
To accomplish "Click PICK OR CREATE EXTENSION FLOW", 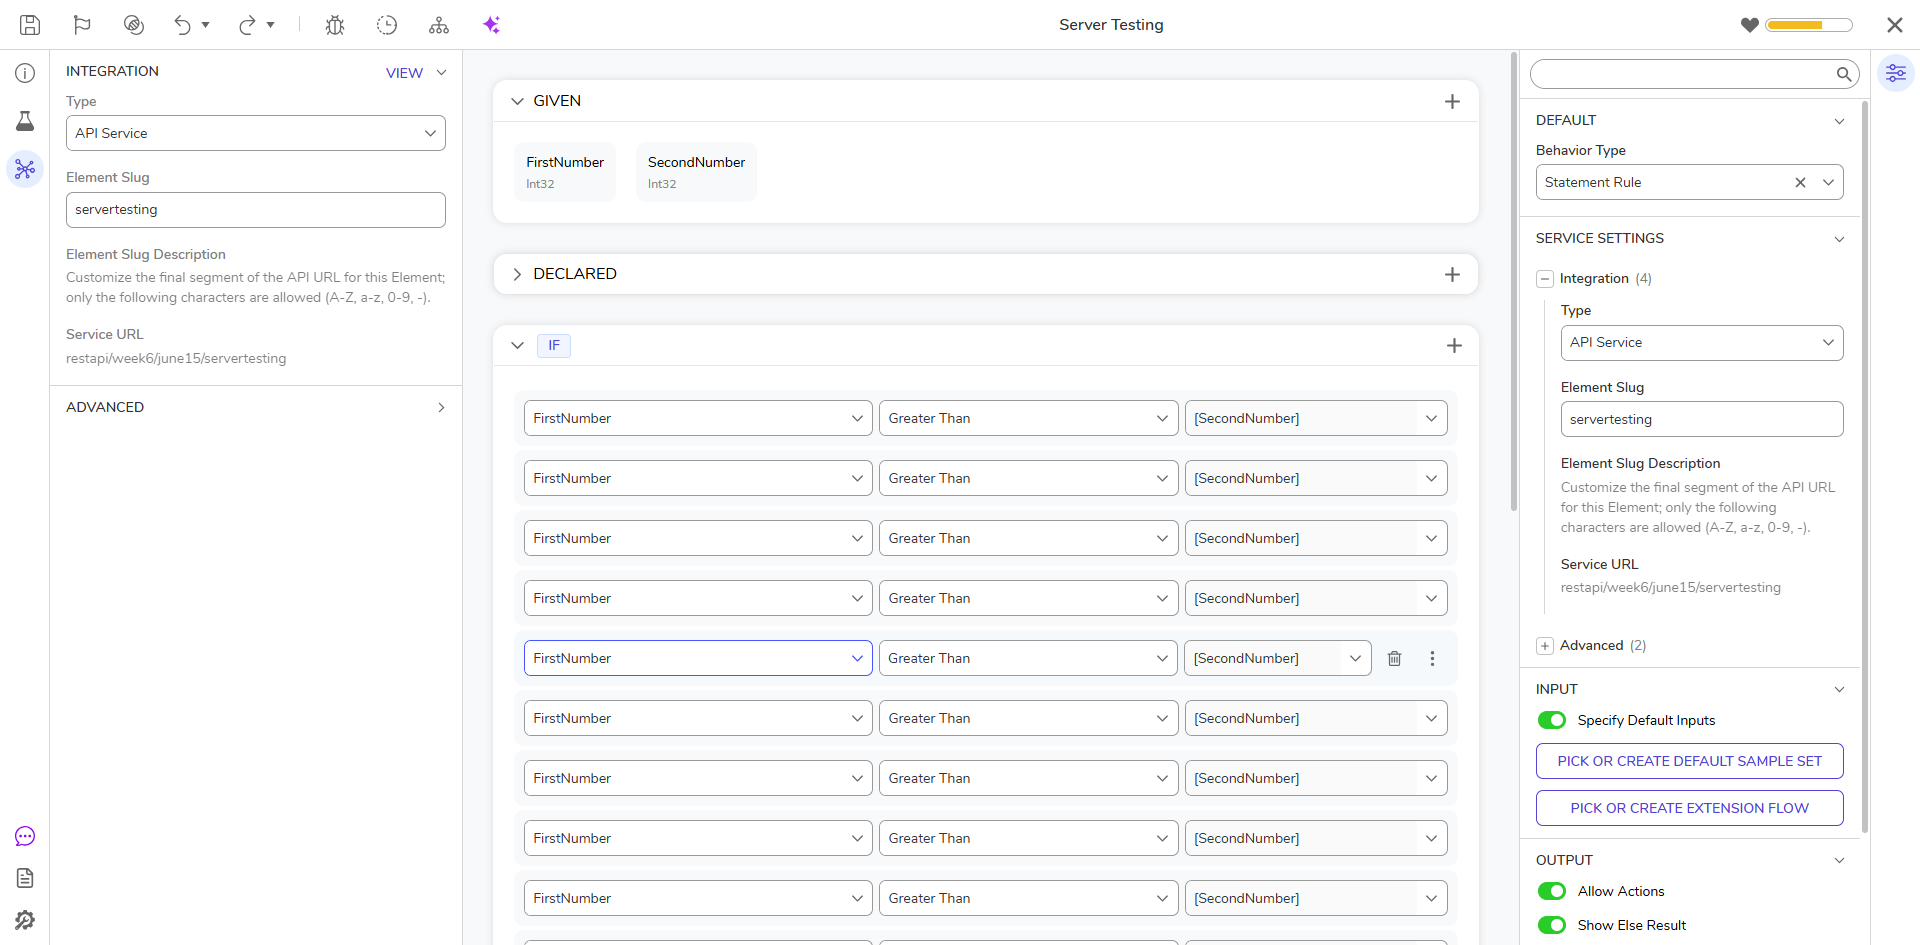I will [x=1690, y=808].
